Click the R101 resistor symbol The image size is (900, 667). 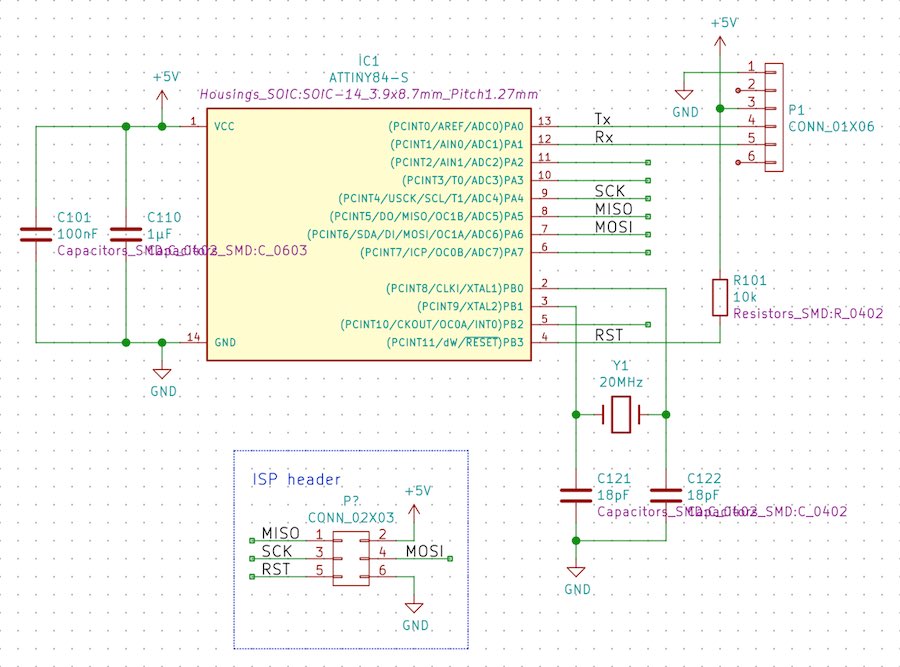[720, 297]
